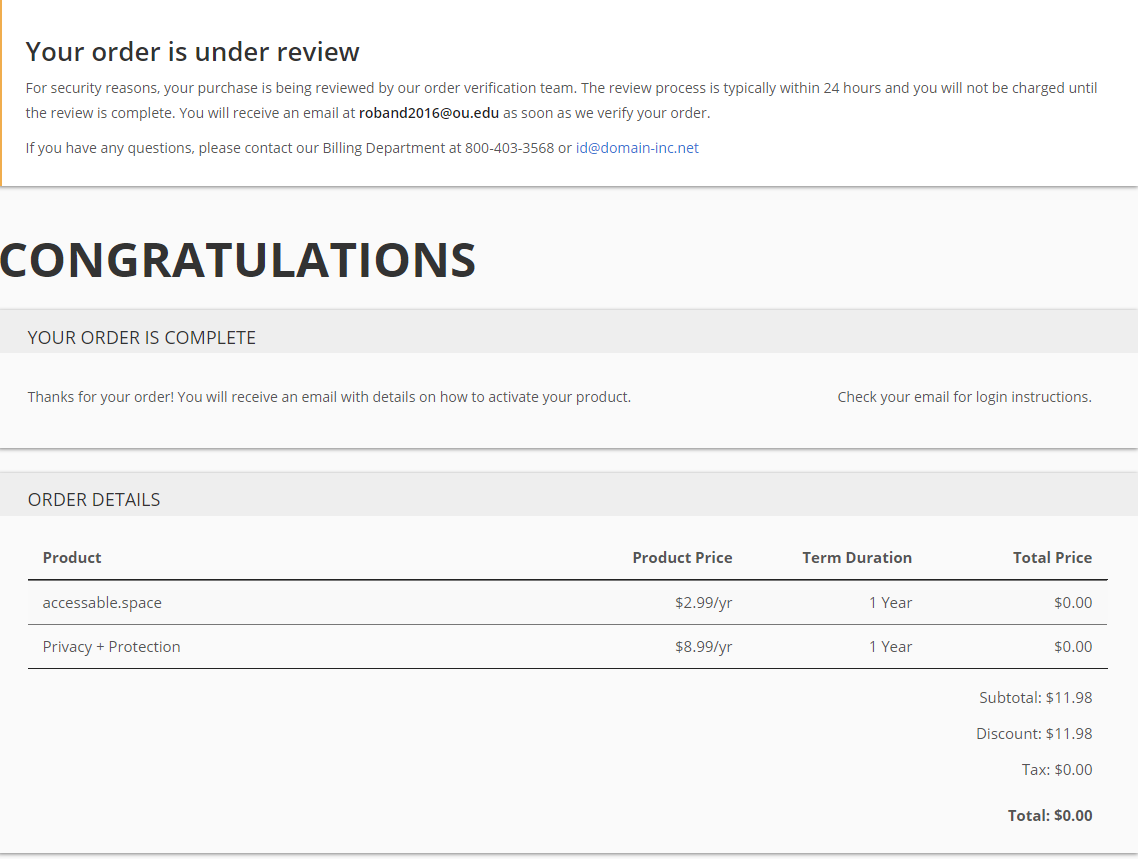Click the Product column header
The width and height of the screenshot is (1138, 859).
click(72, 557)
